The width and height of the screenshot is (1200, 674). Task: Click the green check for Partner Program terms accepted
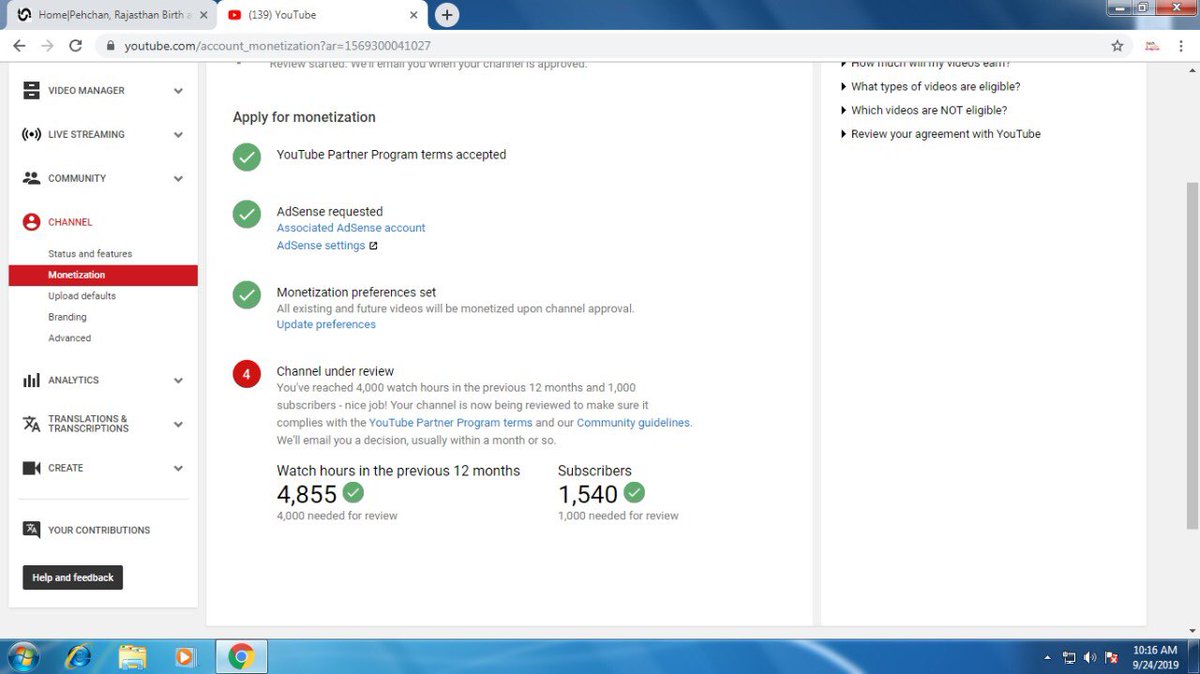(x=247, y=157)
